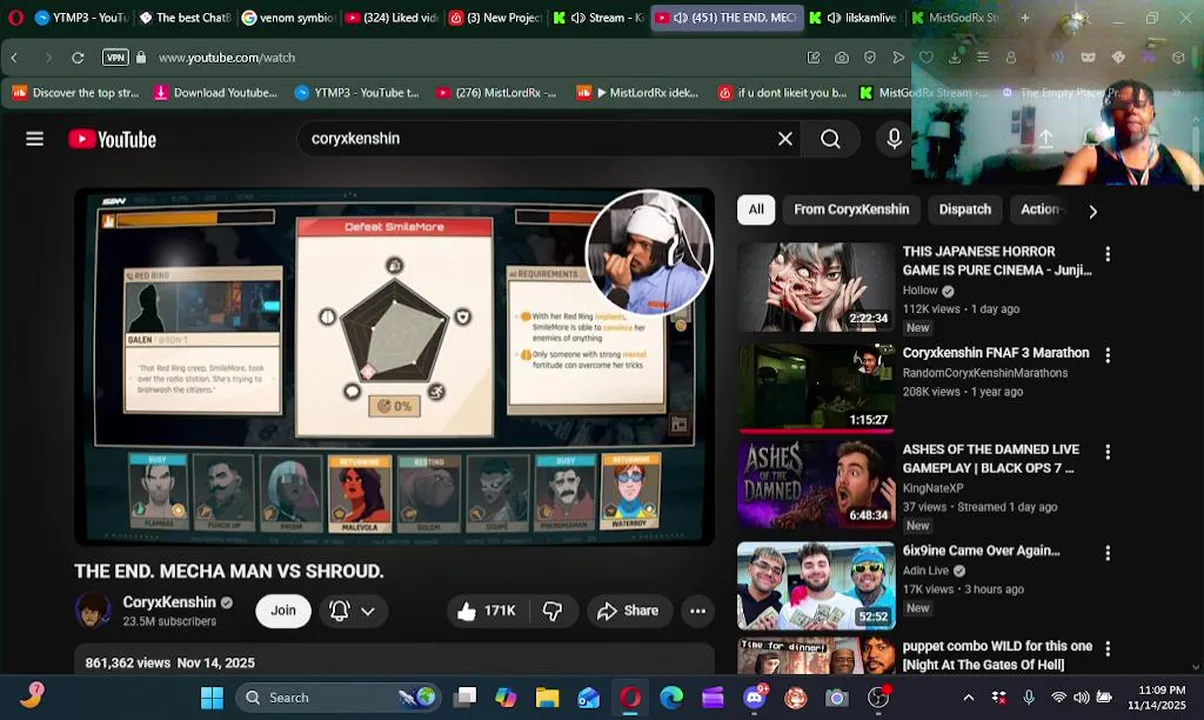
Task: Open Opera menu logo button
Action: (x=15, y=18)
